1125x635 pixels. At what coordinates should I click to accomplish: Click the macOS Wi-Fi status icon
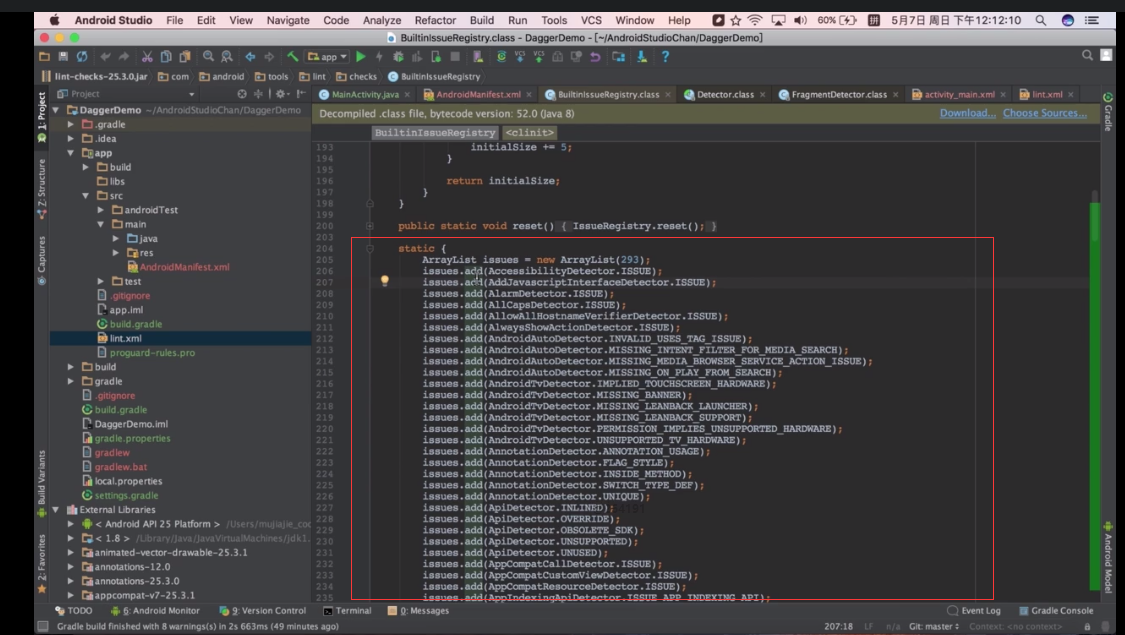[755, 20]
